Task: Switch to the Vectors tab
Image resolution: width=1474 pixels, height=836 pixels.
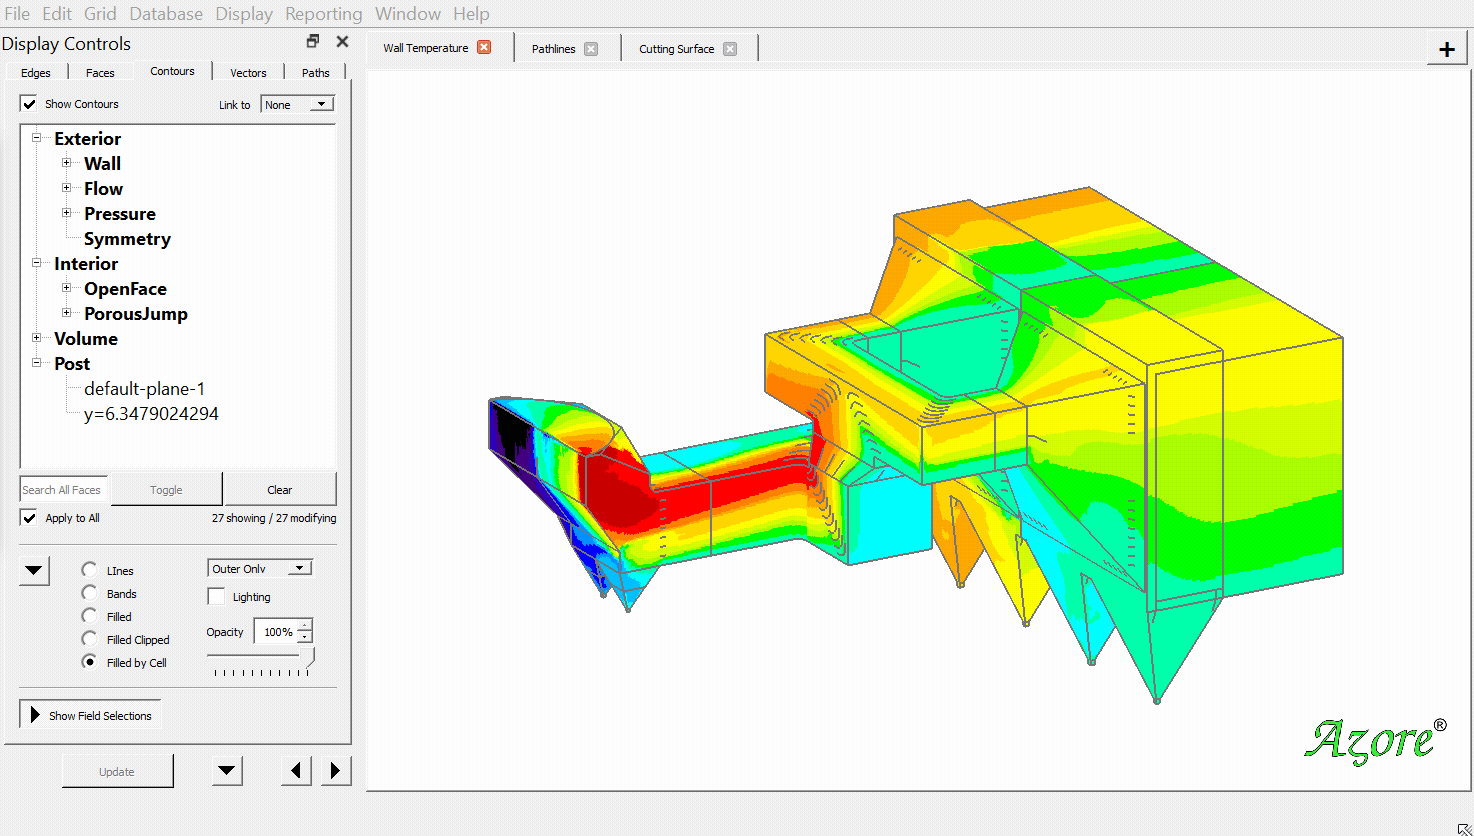Action: click(248, 72)
